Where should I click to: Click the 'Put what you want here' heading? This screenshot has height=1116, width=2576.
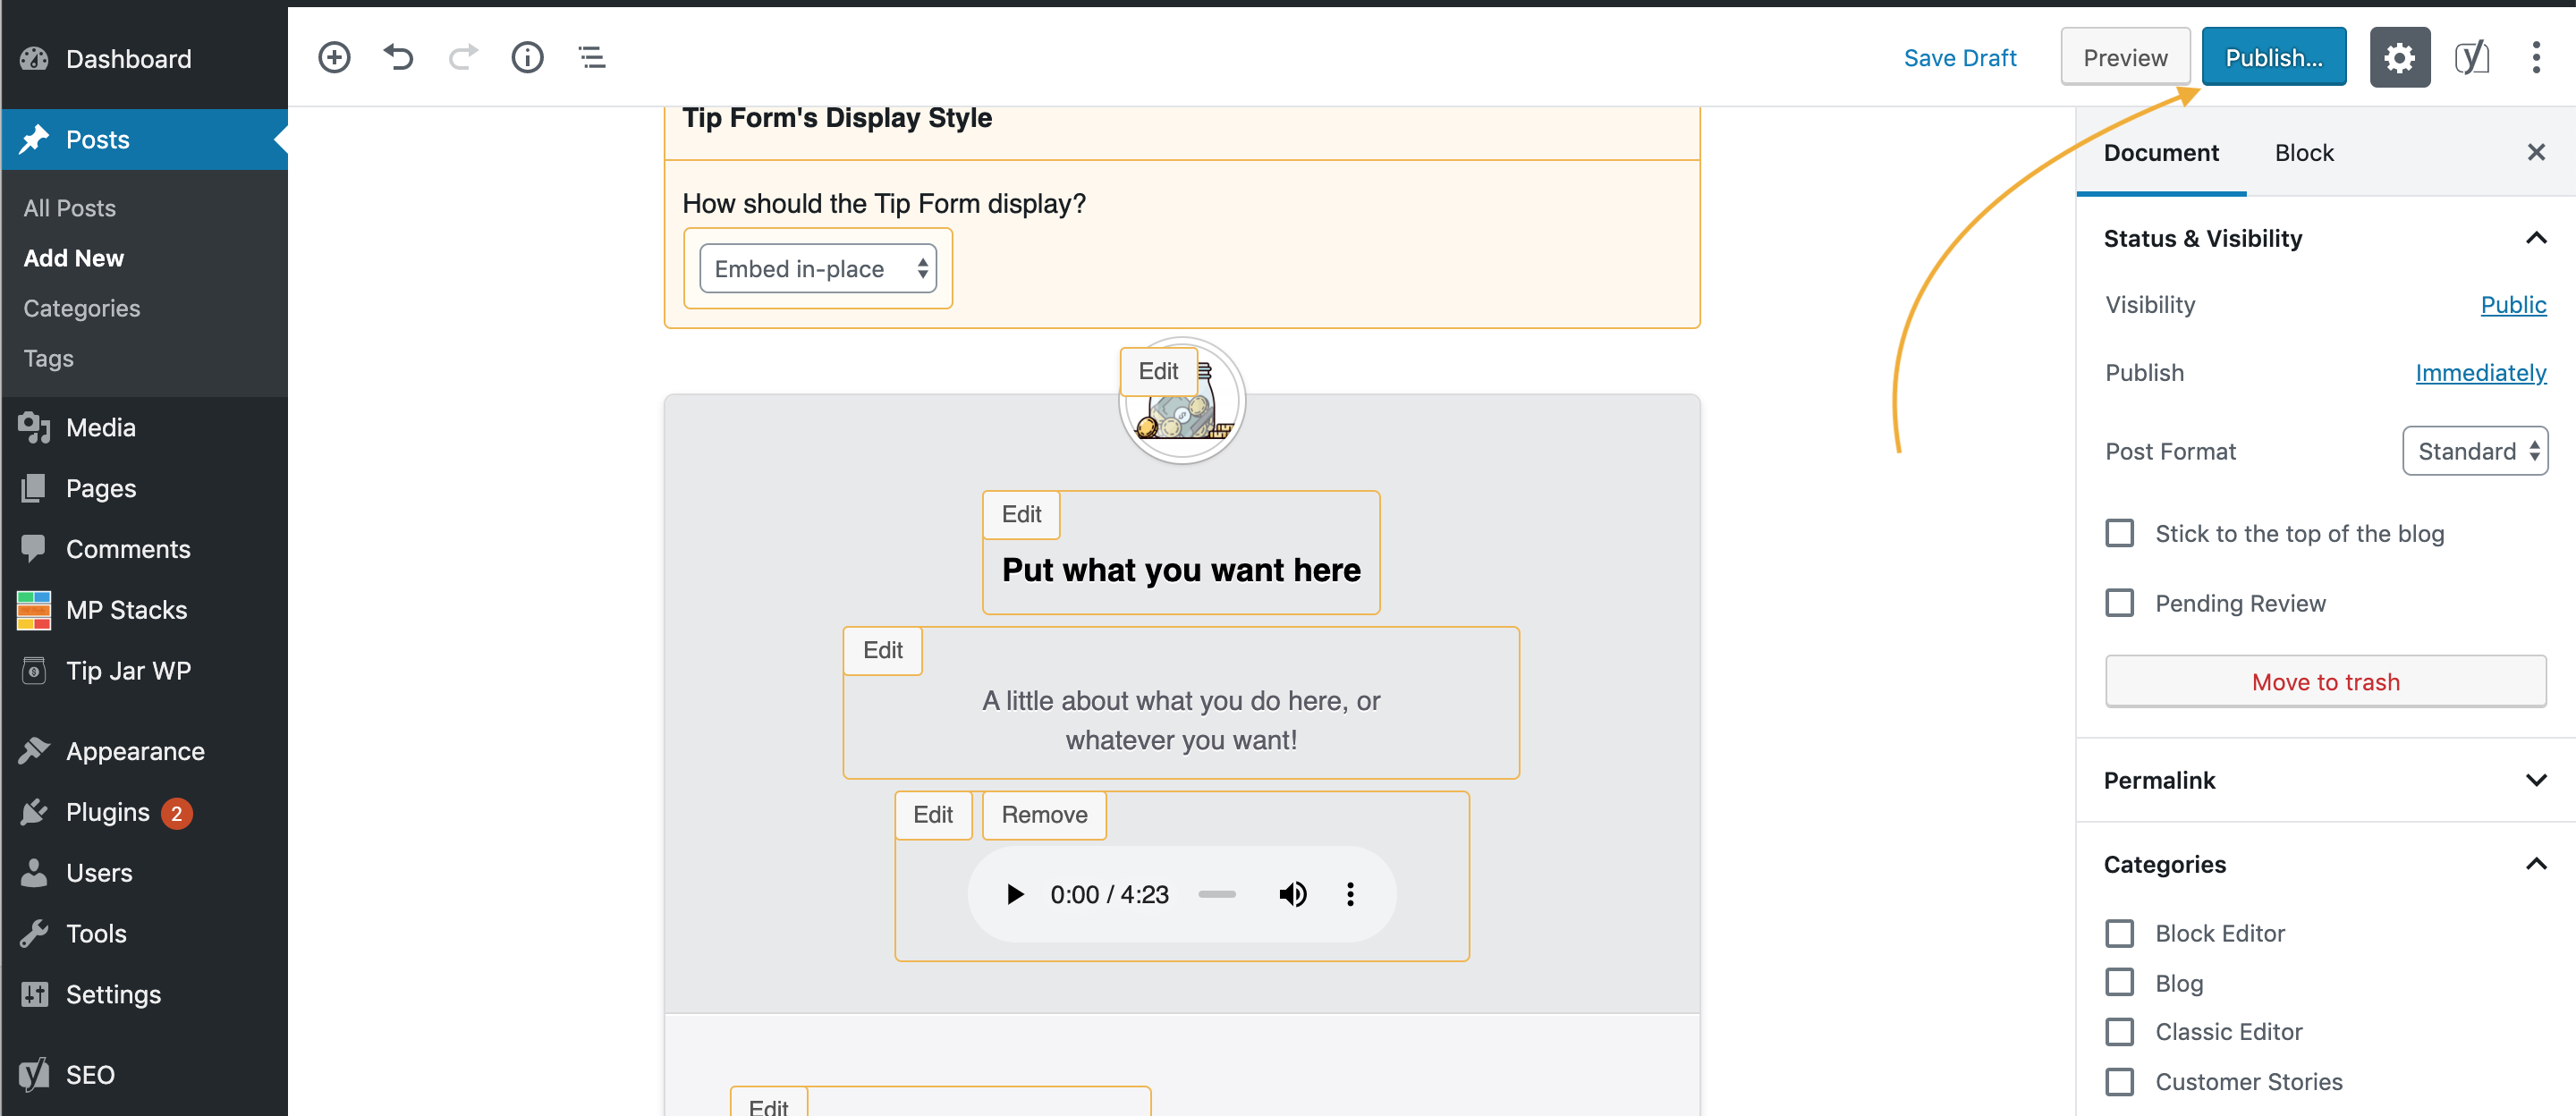1181,569
